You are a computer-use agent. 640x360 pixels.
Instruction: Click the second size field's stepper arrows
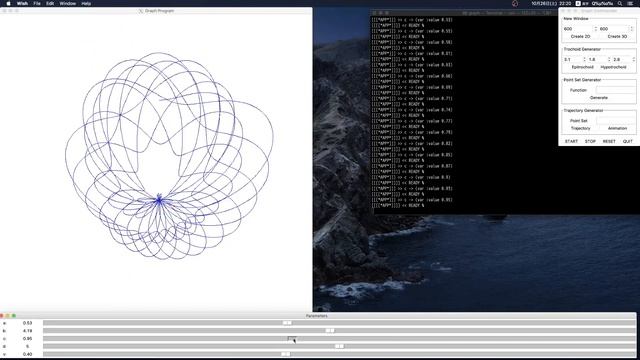click(x=632, y=29)
